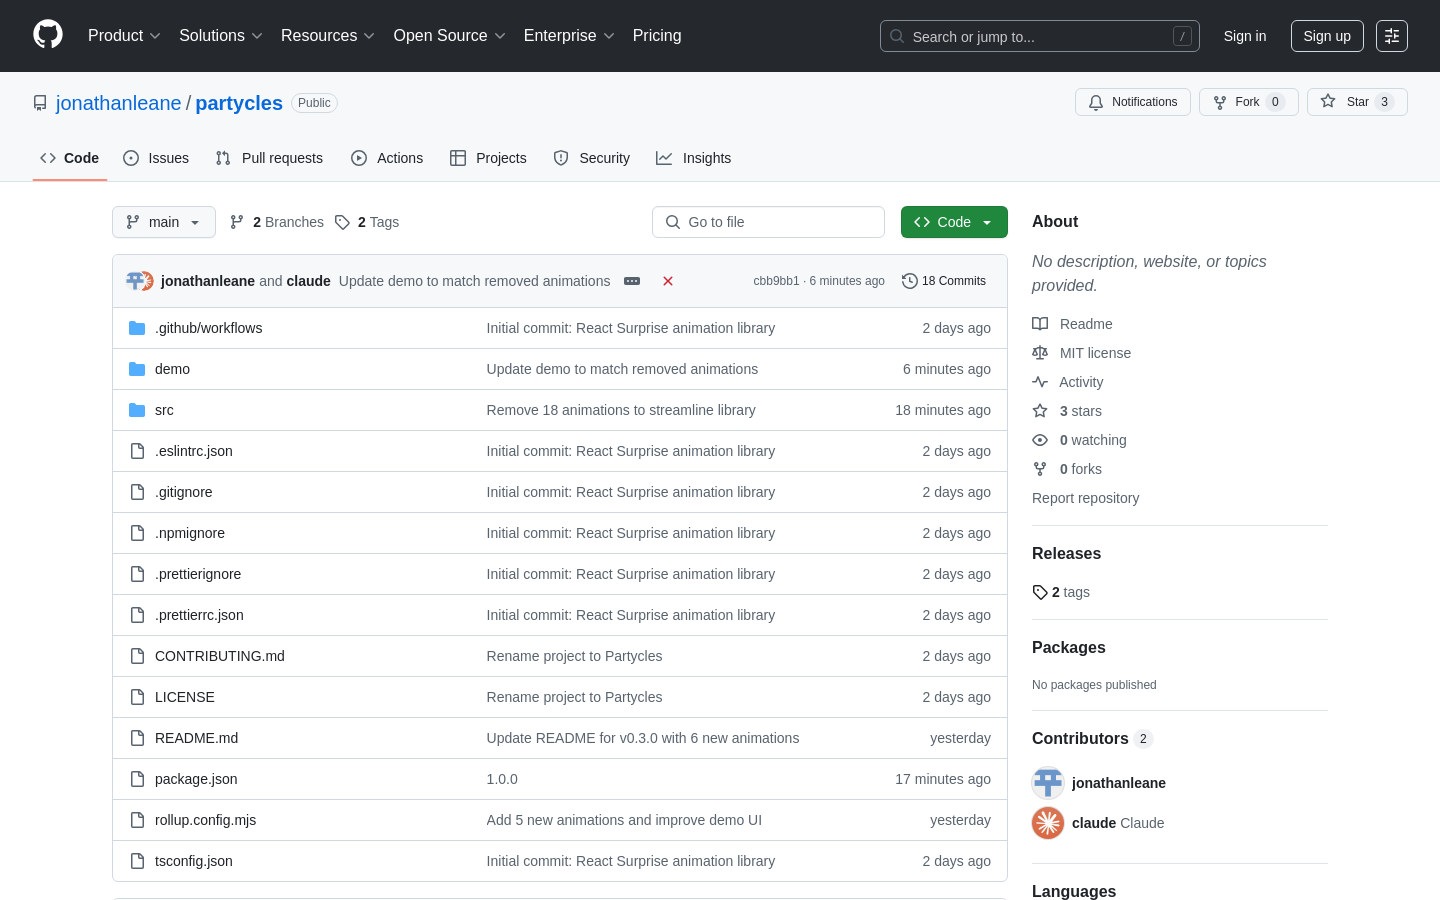Expand the Enterprise menu
This screenshot has width=1440, height=900.
[x=569, y=35]
